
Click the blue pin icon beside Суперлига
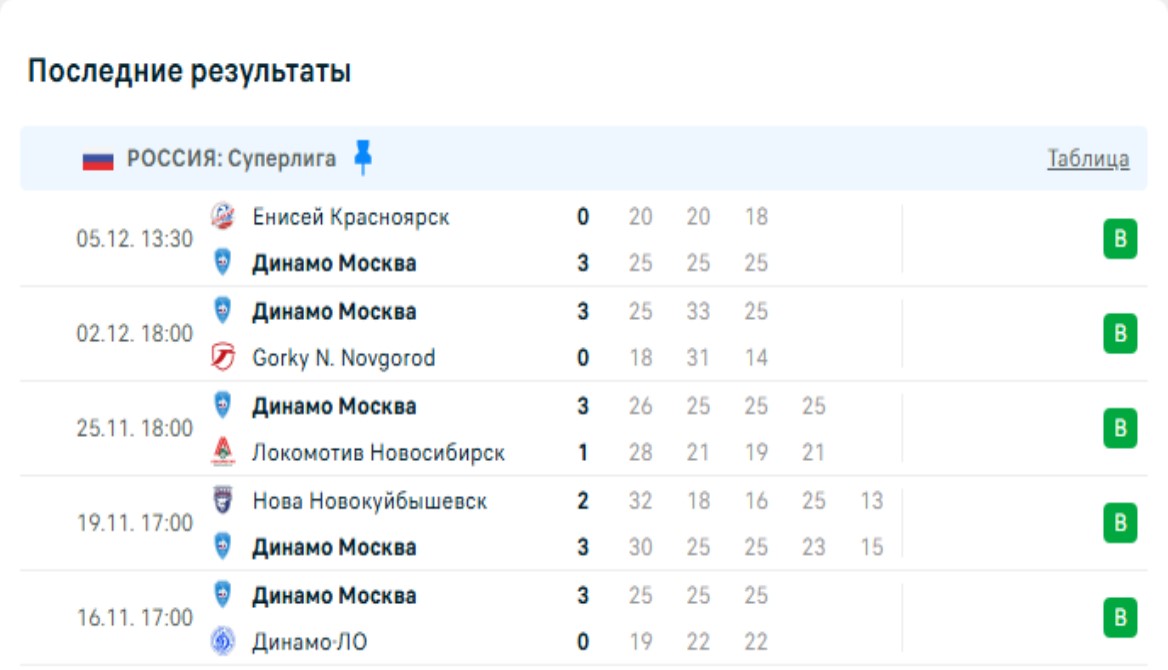click(363, 158)
